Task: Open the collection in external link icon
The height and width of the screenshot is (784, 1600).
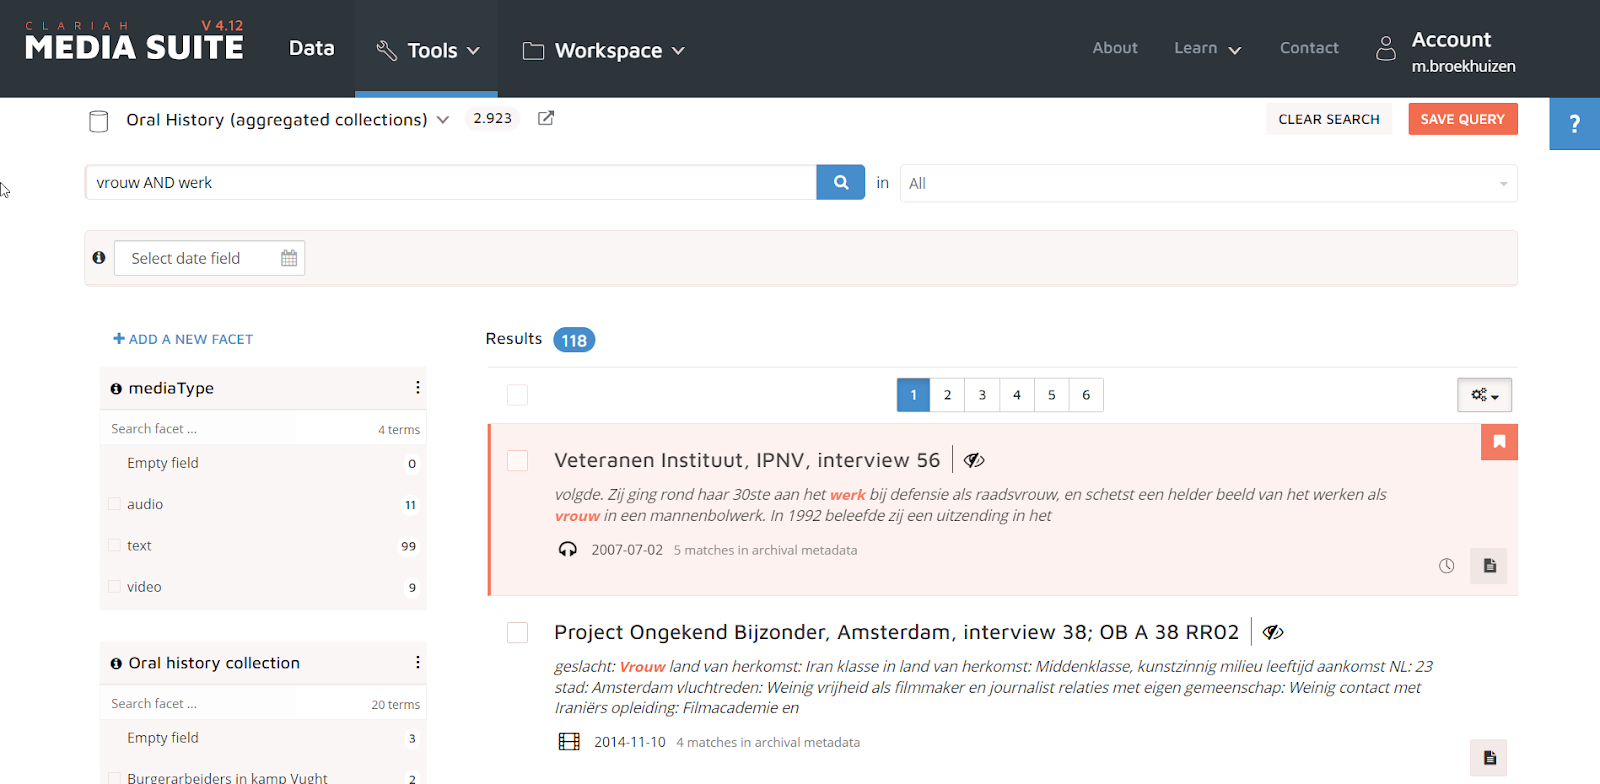Action: [546, 119]
